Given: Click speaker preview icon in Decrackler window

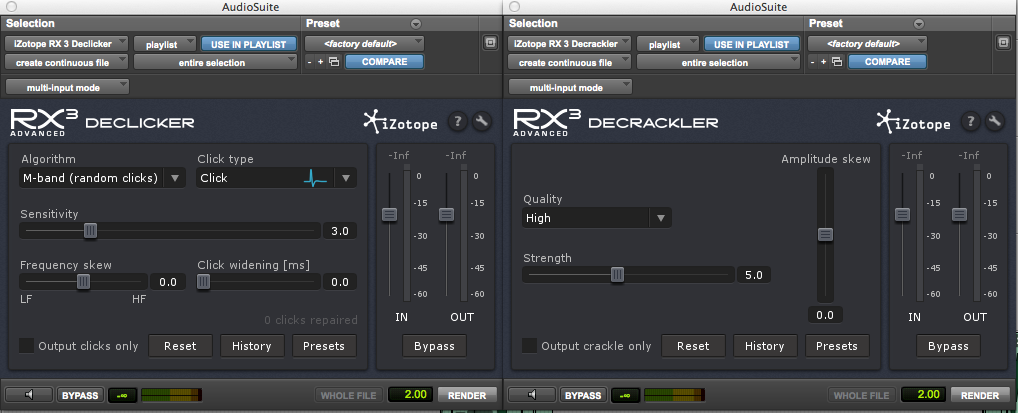Looking at the screenshot, I should click(x=532, y=395).
